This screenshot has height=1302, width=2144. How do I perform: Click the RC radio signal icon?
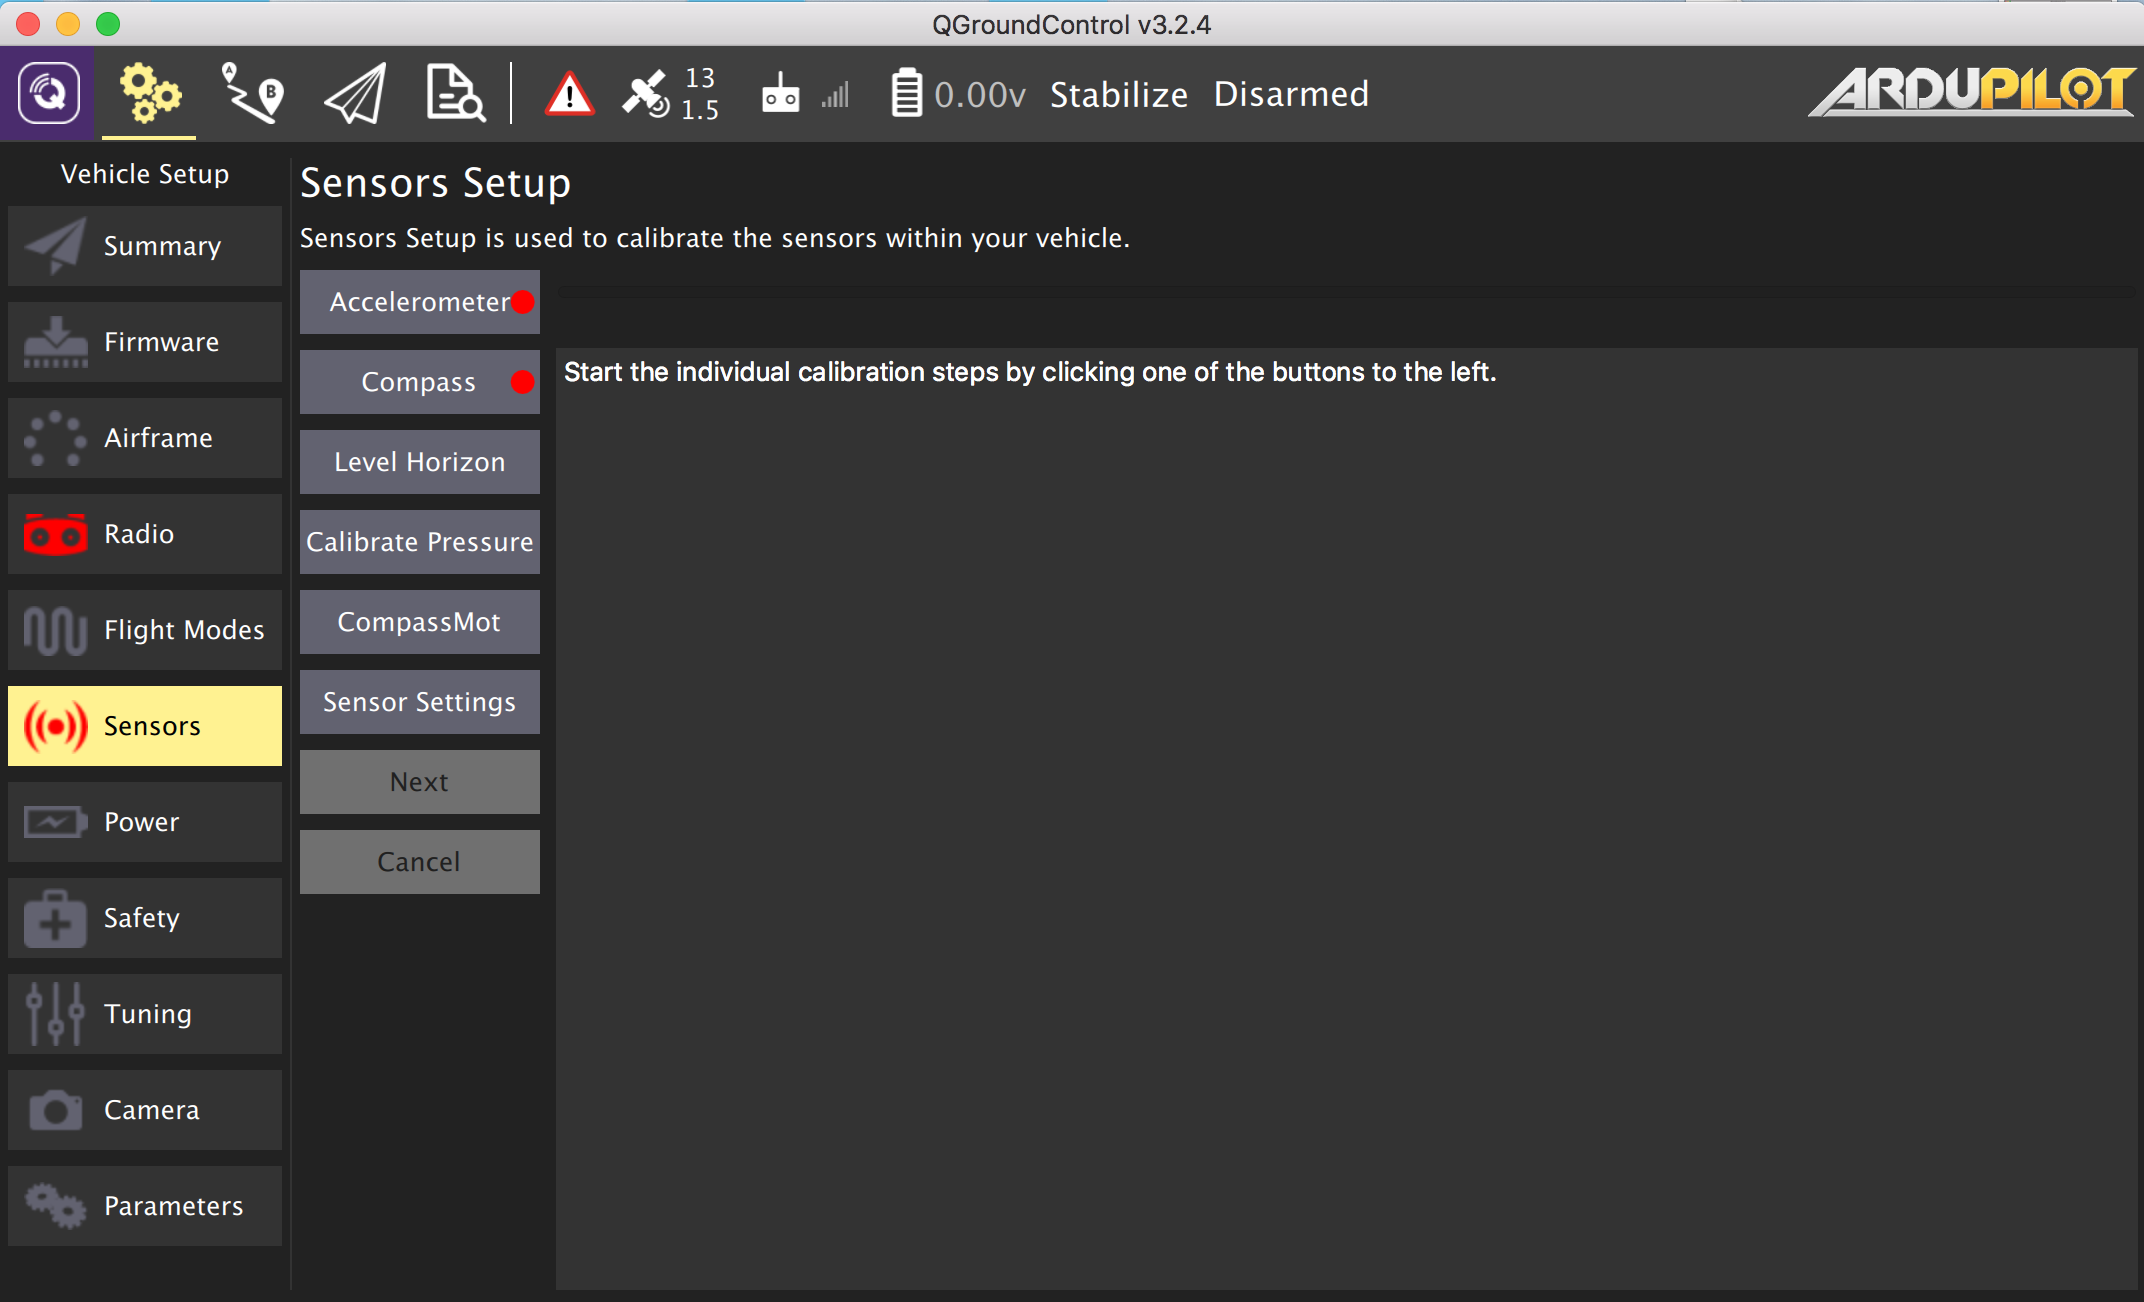[x=781, y=94]
